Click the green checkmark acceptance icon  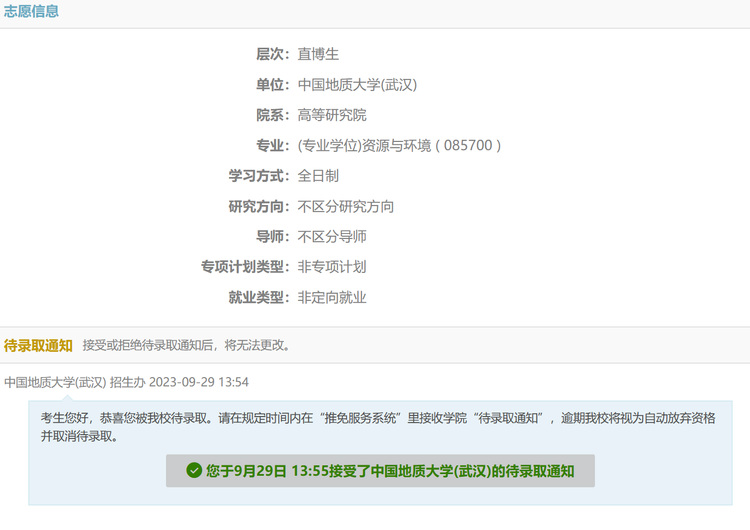(x=194, y=471)
